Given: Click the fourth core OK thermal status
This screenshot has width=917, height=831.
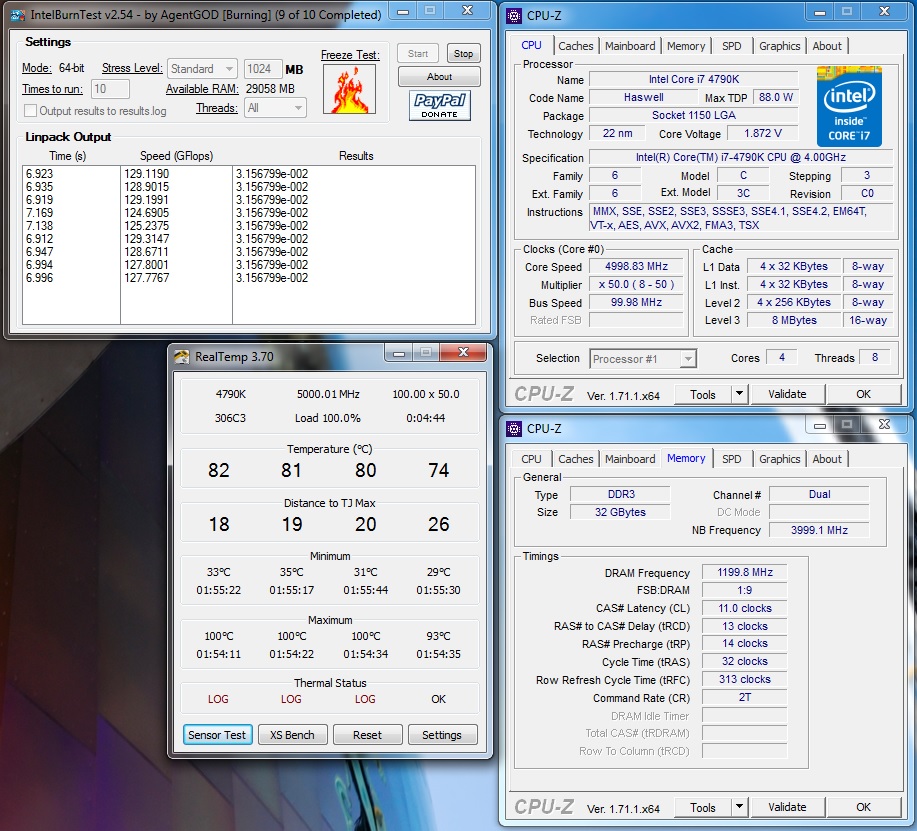Looking at the screenshot, I should (x=439, y=699).
